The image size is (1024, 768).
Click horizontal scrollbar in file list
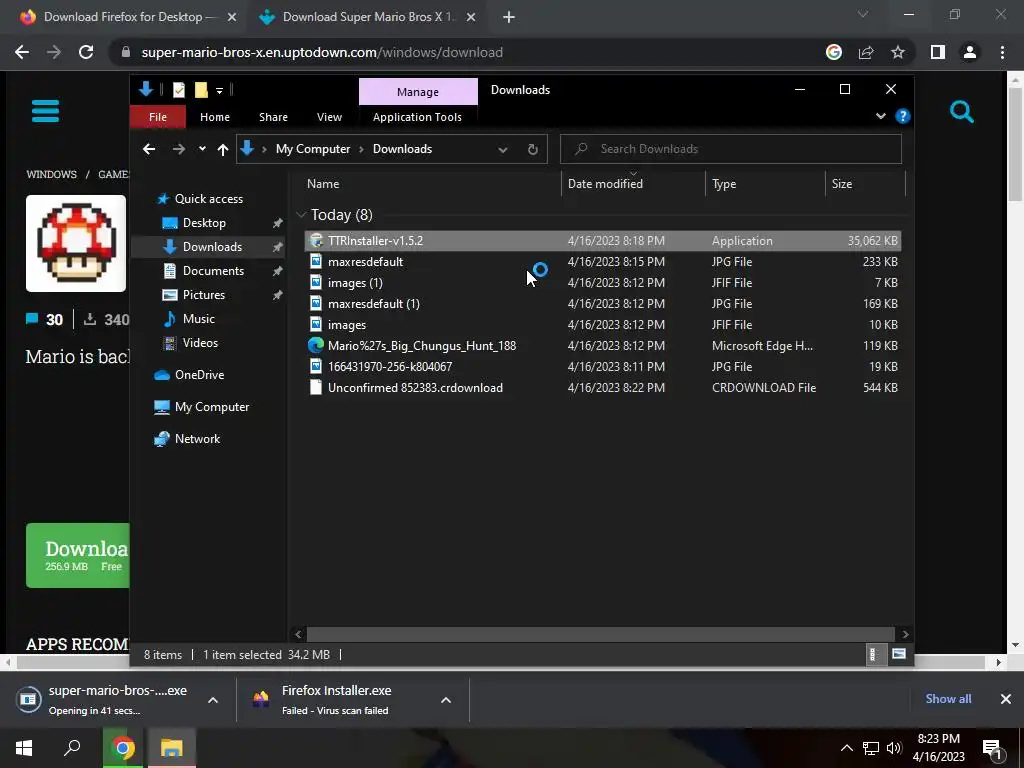tap(600, 634)
